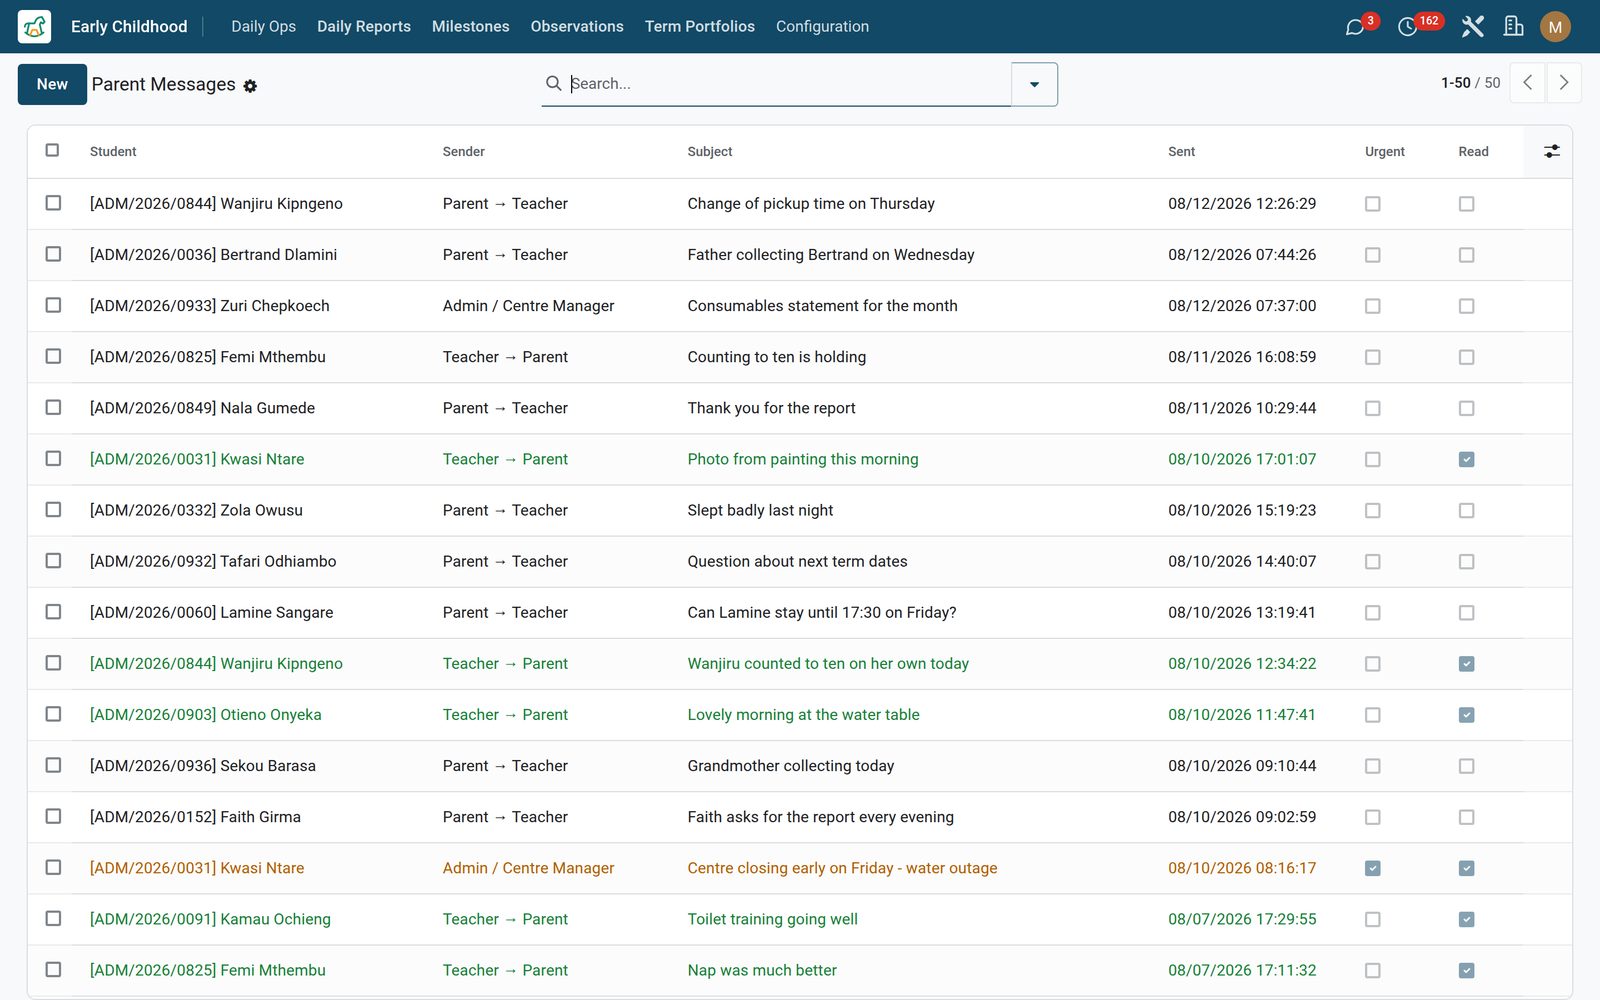Screen dimensions: 1600x1000
Task: Open 'Slept badly last night' message
Action: [x=760, y=510]
